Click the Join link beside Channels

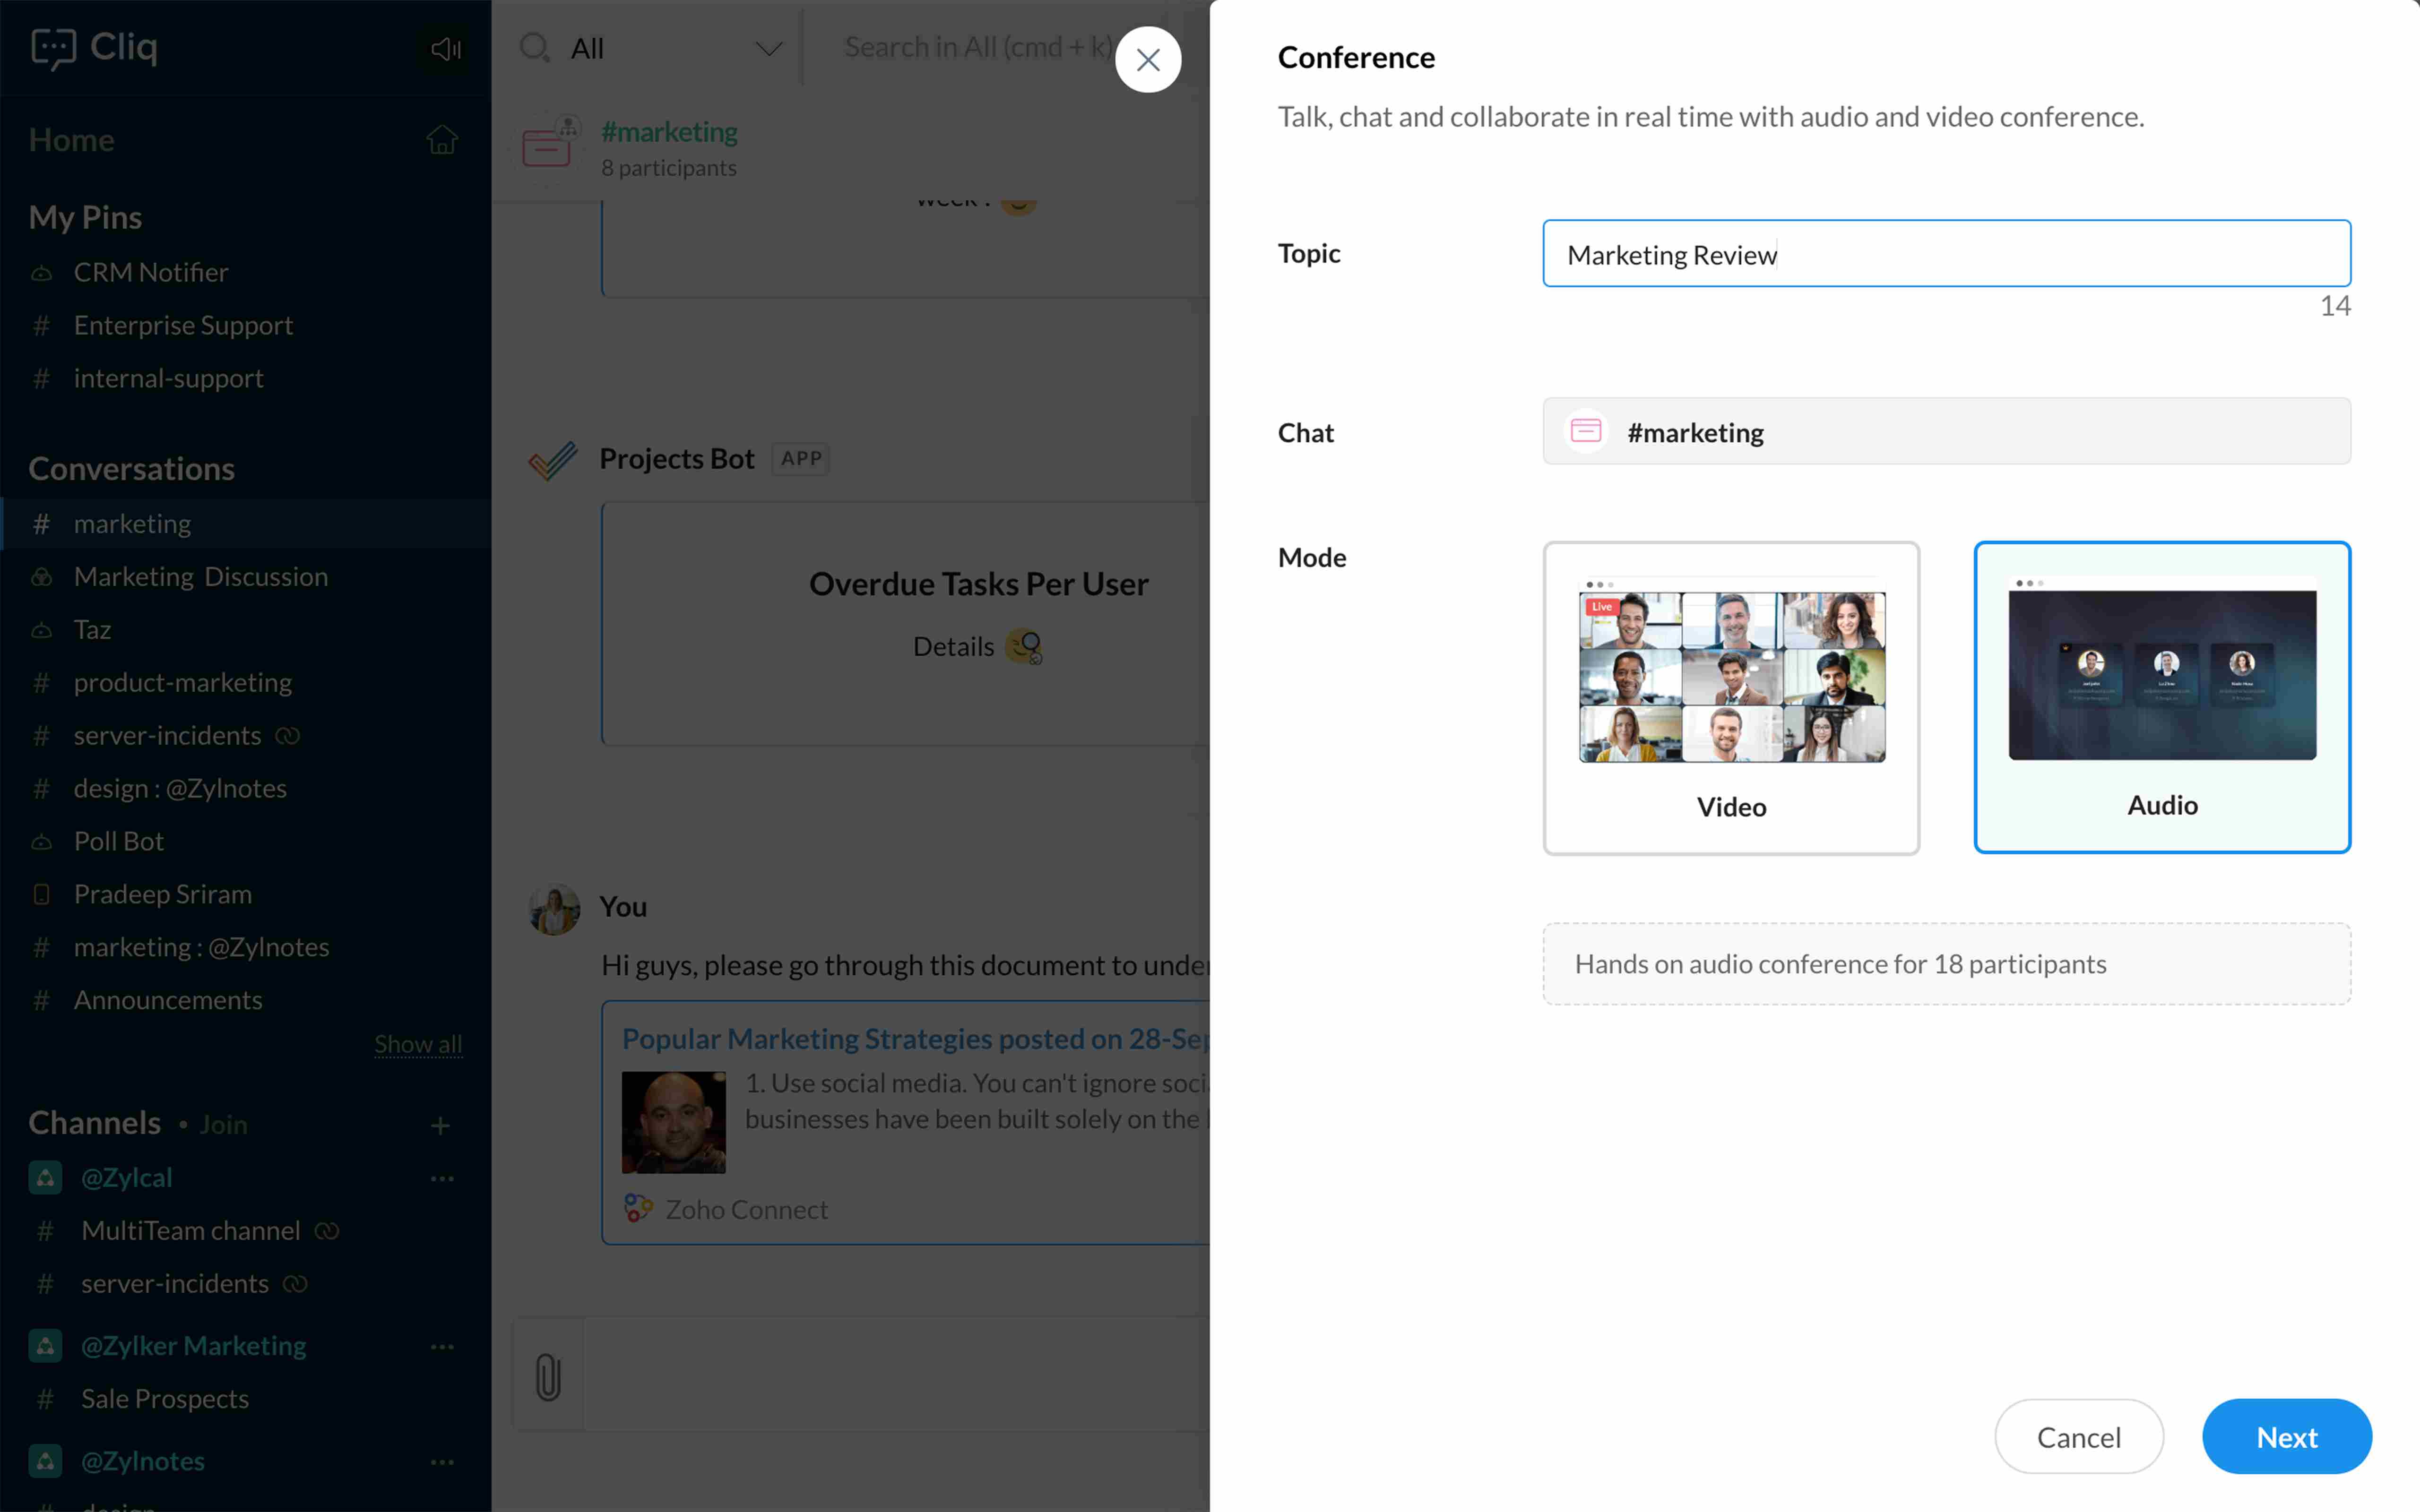point(223,1125)
